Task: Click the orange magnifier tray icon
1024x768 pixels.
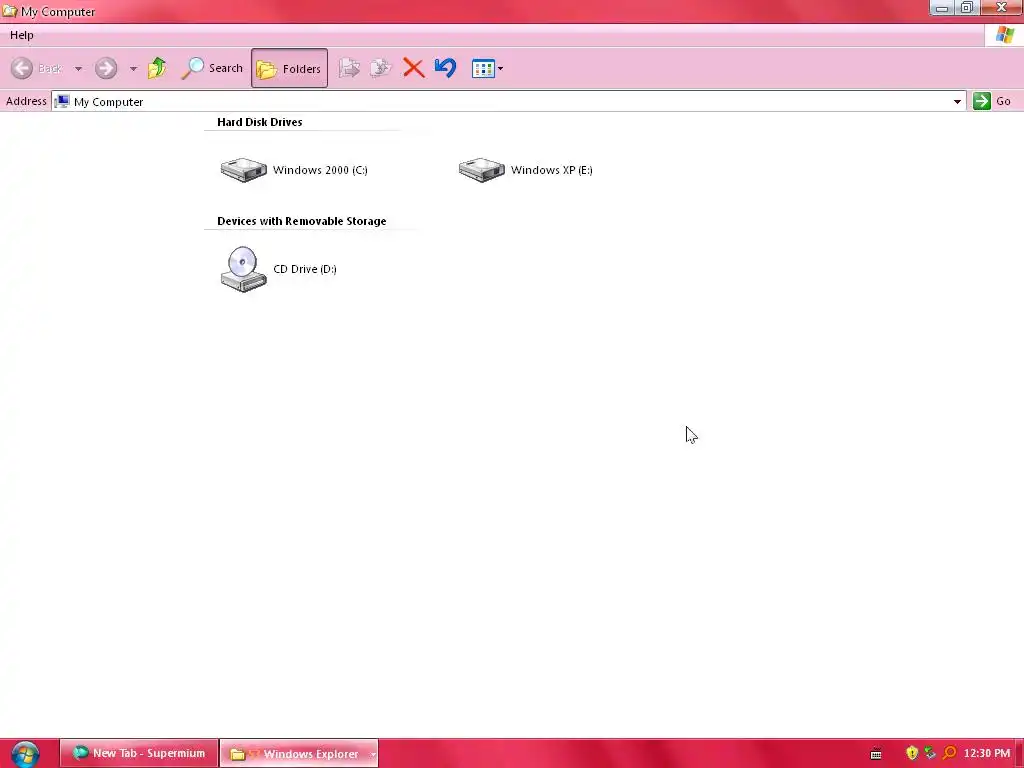Action: [x=949, y=753]
